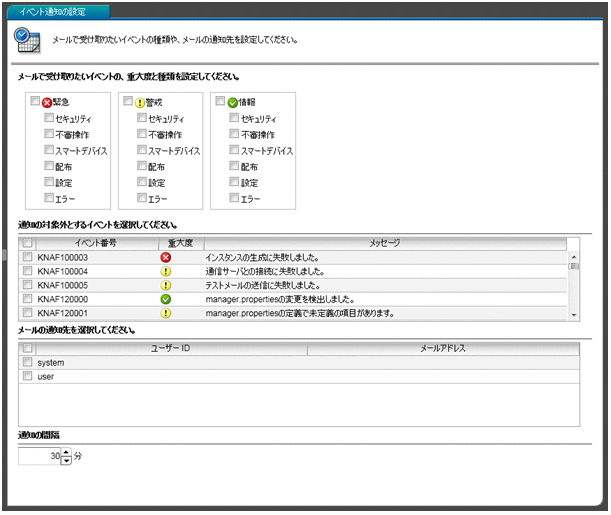Click warning icon in KNAF100004 row

(x=166, y=272)
